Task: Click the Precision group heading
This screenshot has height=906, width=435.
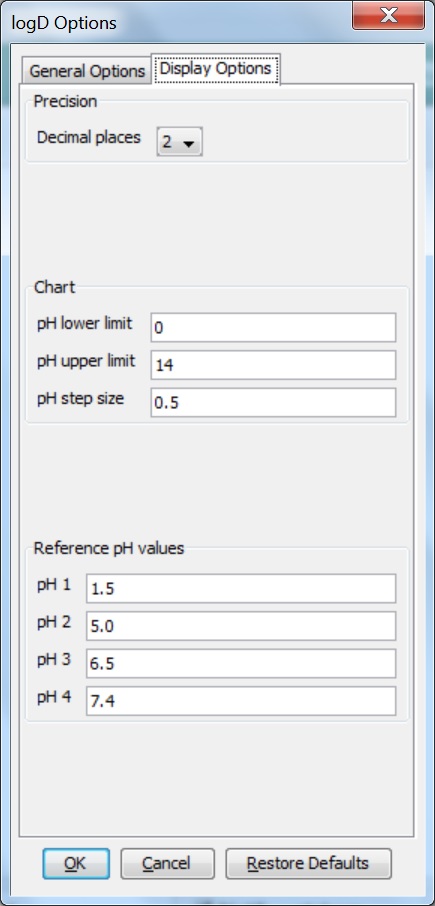Action: [x=65, y=101]
